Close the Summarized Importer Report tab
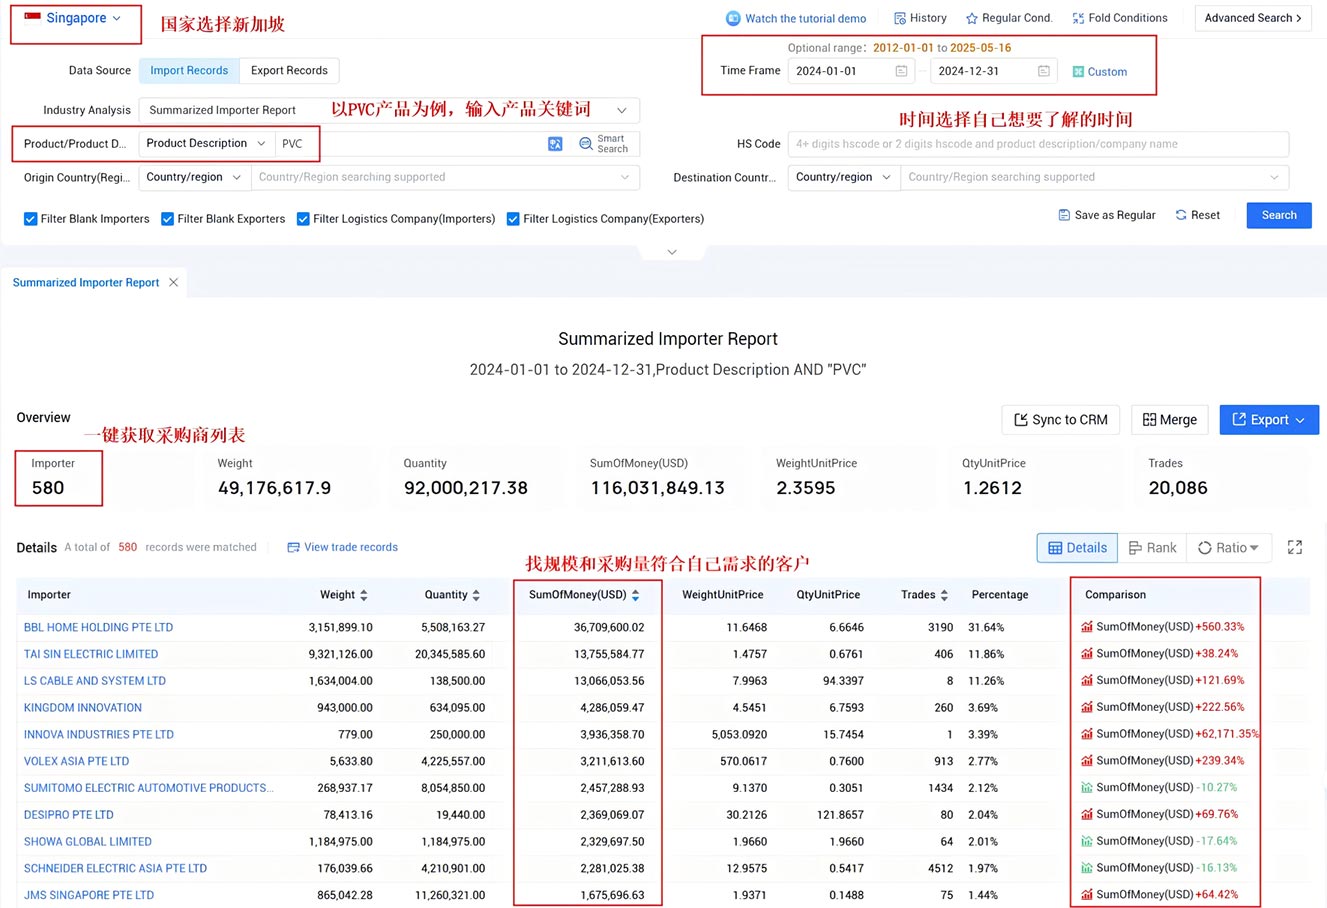Screen dimensions: 1327x908 pyautogui.click(x=174, y=283)
